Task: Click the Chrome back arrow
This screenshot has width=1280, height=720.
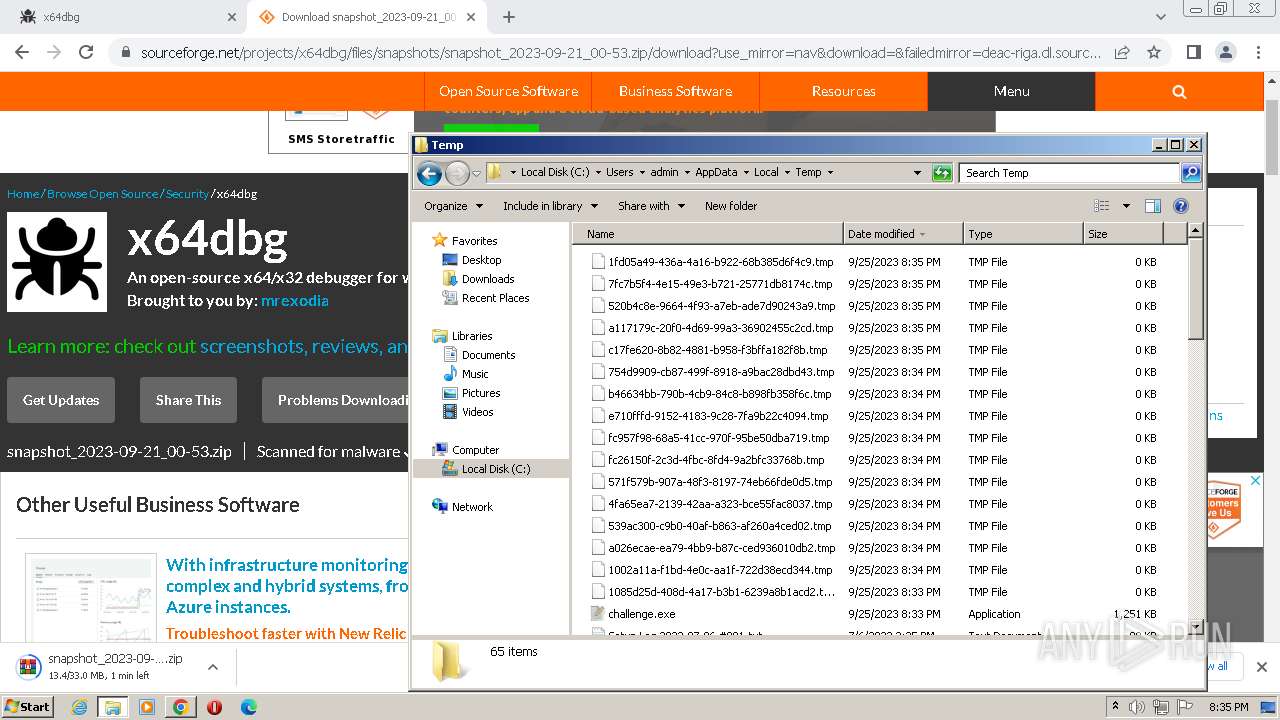Action: tap(23, 52)
